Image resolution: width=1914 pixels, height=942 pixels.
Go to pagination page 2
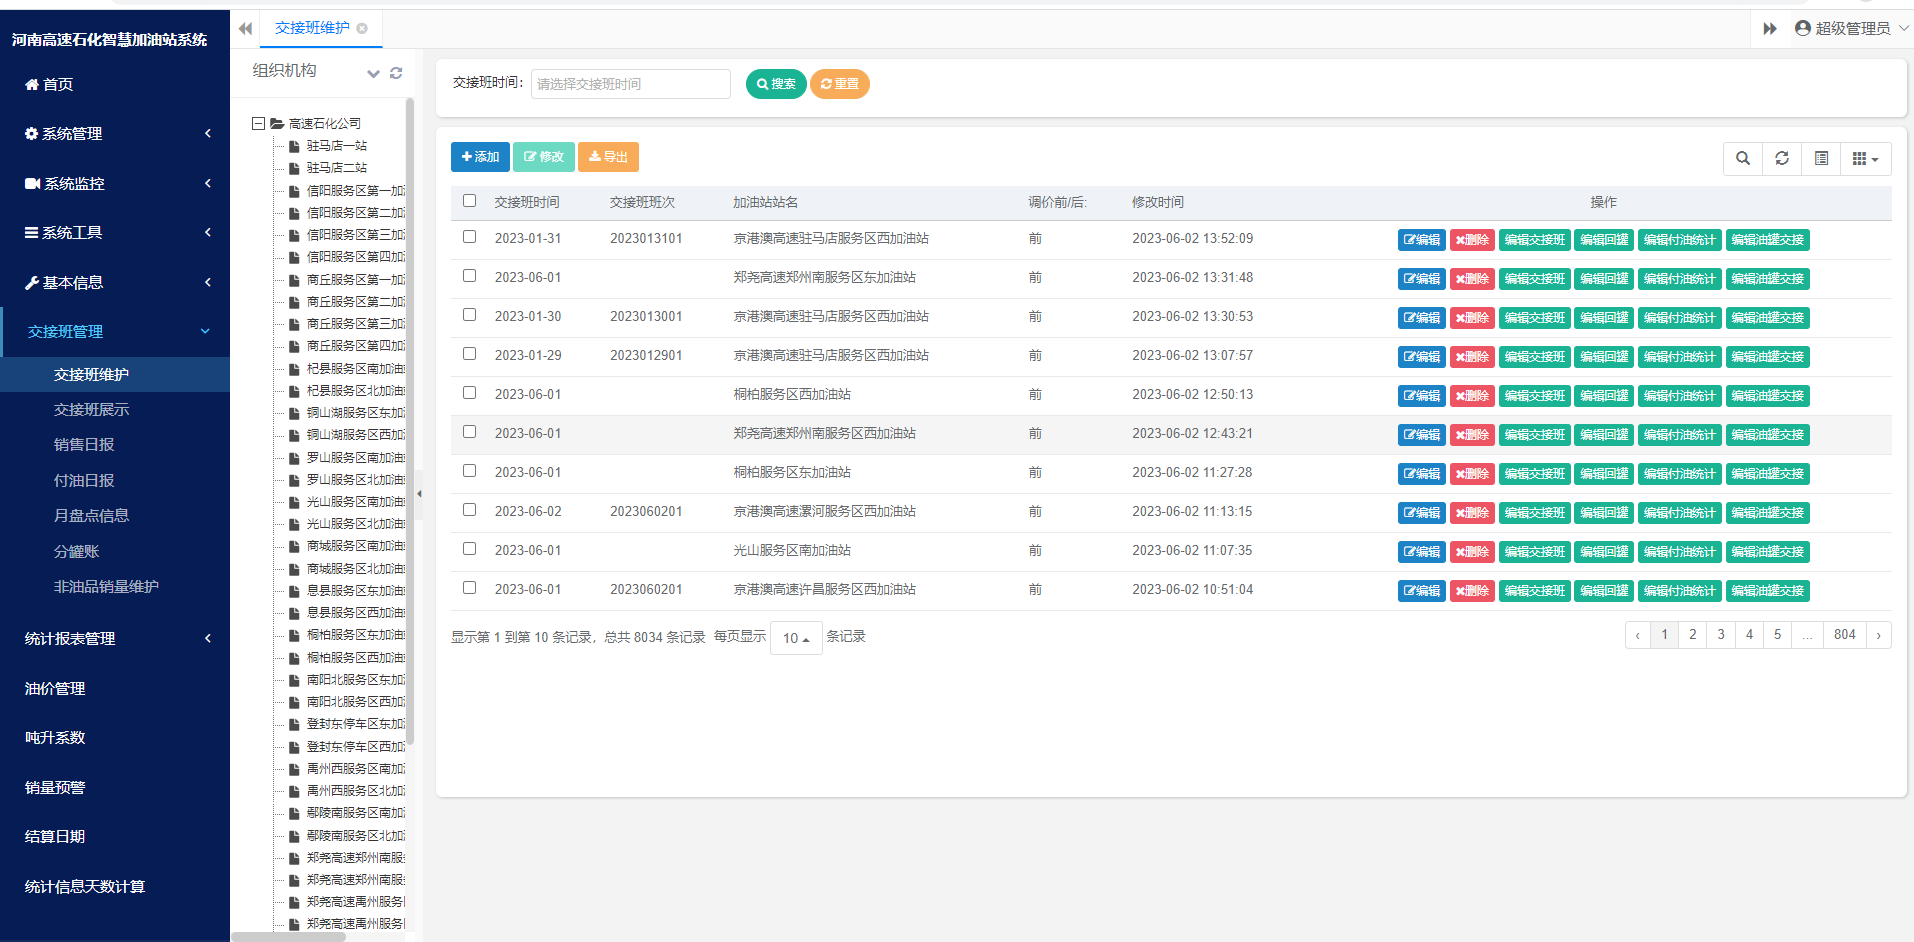[x=1693, y=635]
